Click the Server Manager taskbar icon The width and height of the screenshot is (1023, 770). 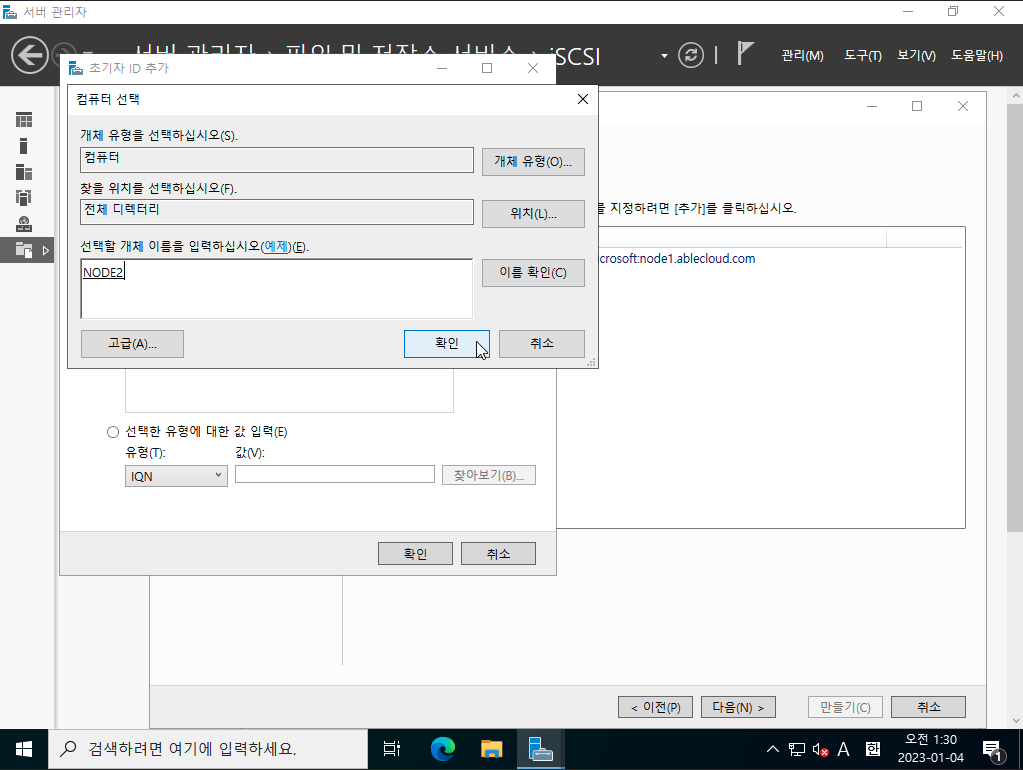[540, 749]
